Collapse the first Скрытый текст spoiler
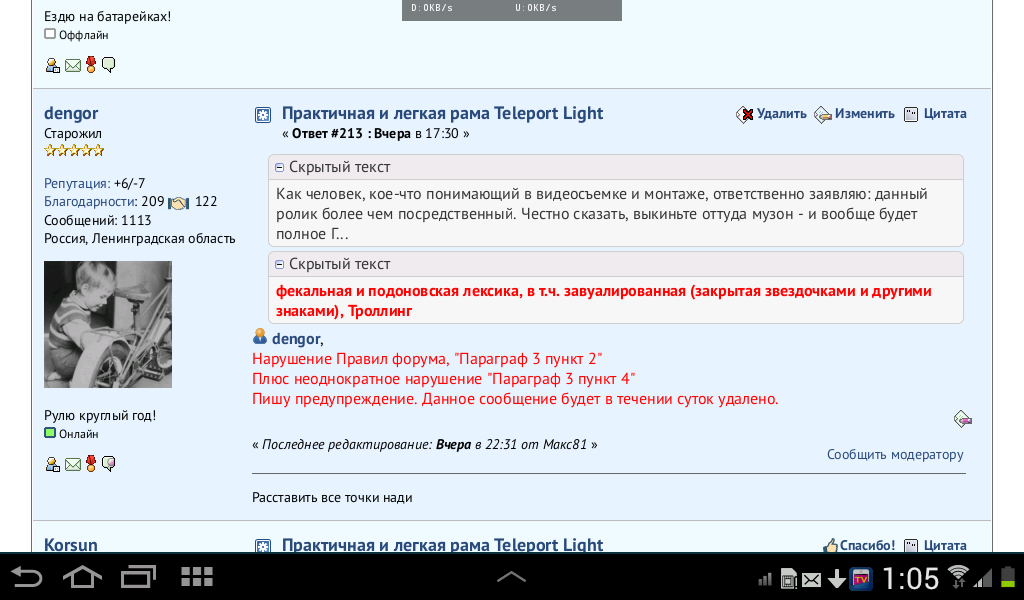This screenshot has width=1024, height=600. pos(280,168)
